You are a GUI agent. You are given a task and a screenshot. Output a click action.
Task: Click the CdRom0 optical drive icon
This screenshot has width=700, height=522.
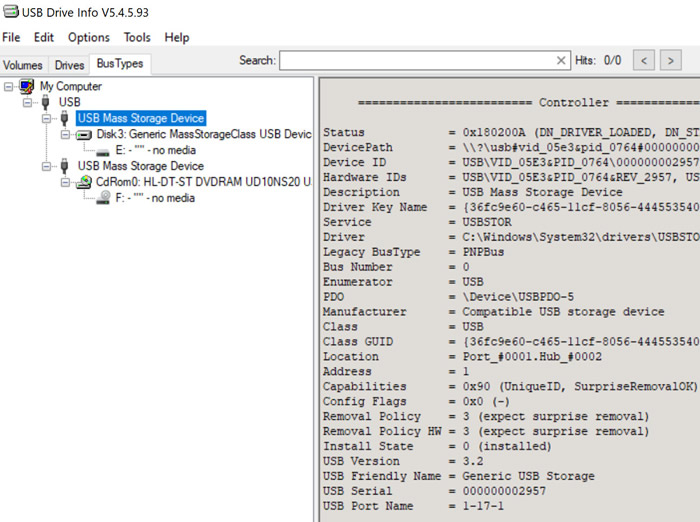(x=84, y=182)
